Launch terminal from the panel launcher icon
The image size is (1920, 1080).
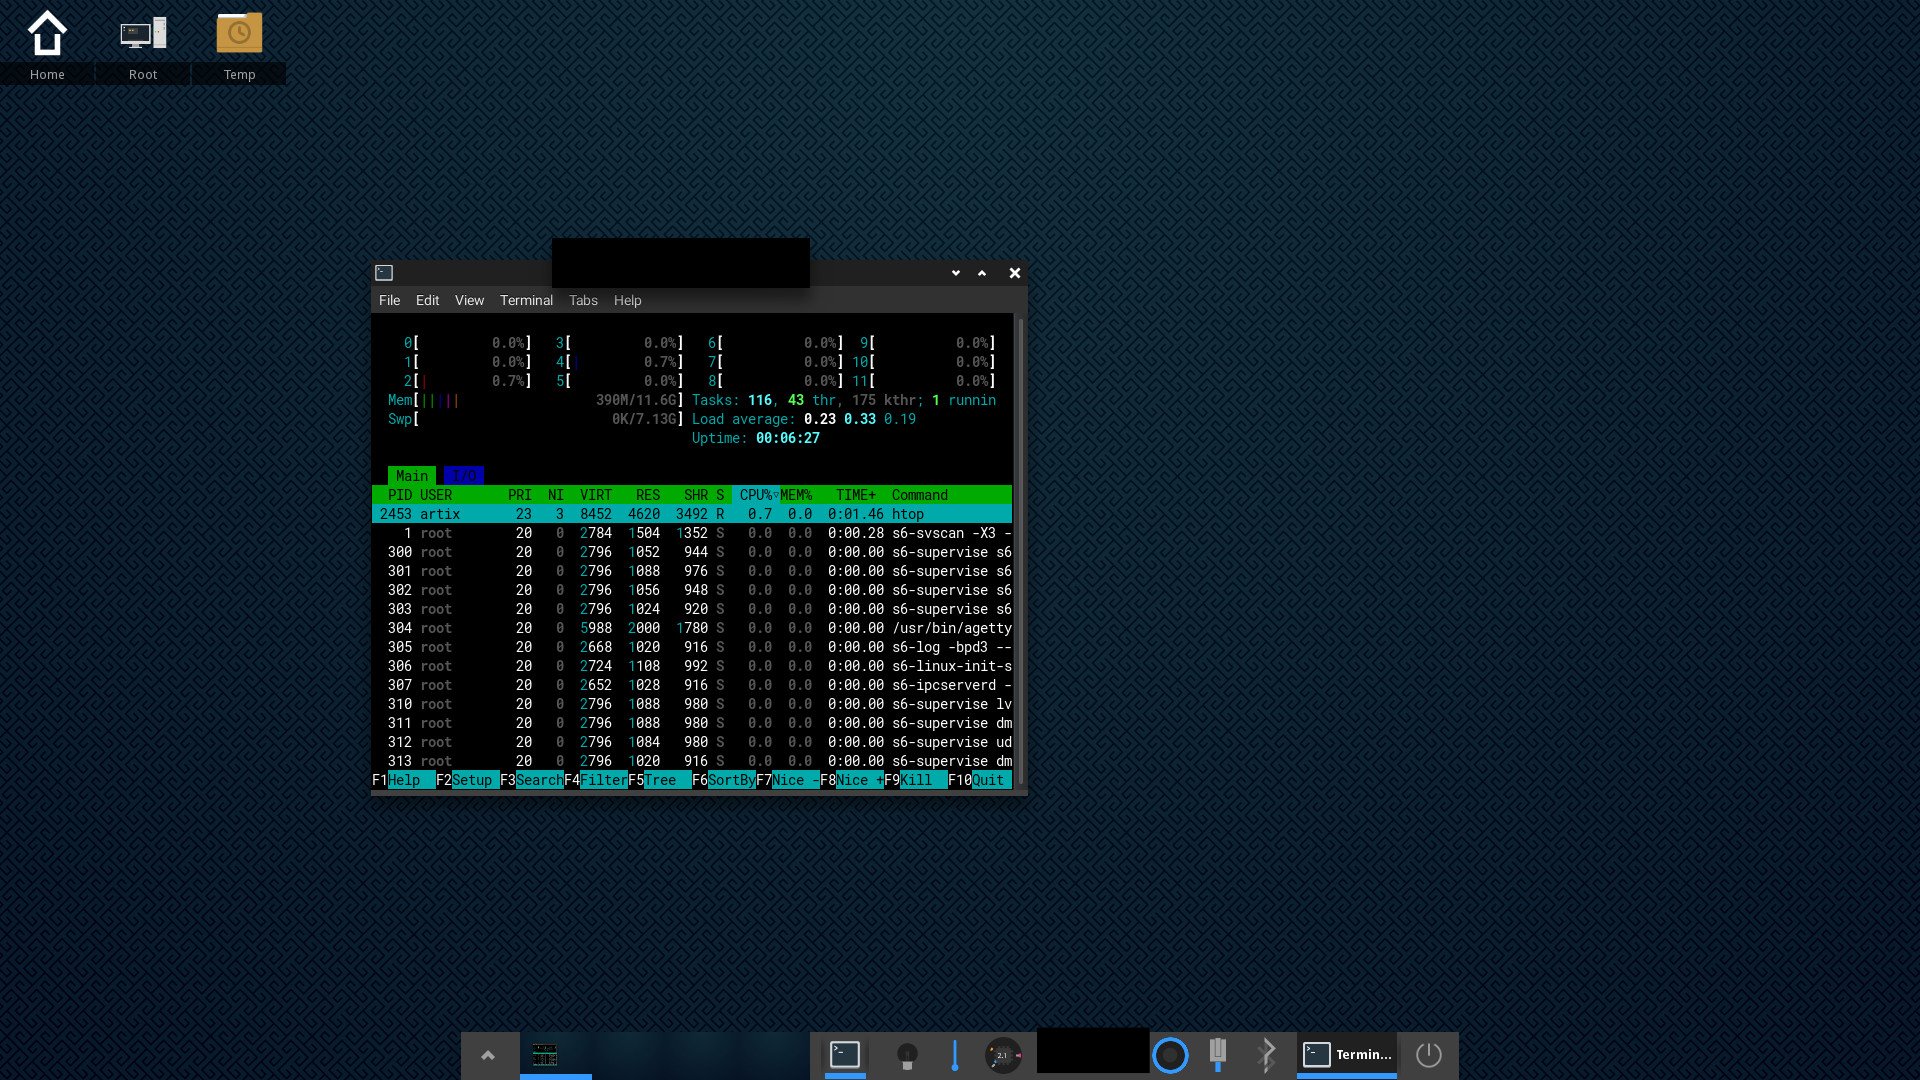click(845, 1055)
